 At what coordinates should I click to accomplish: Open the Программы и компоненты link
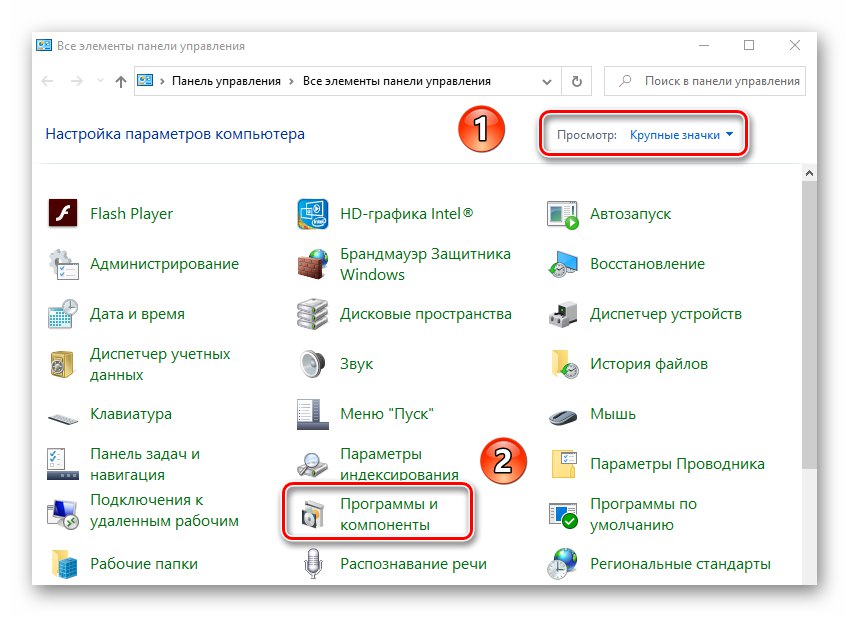(x=389, y=514)
